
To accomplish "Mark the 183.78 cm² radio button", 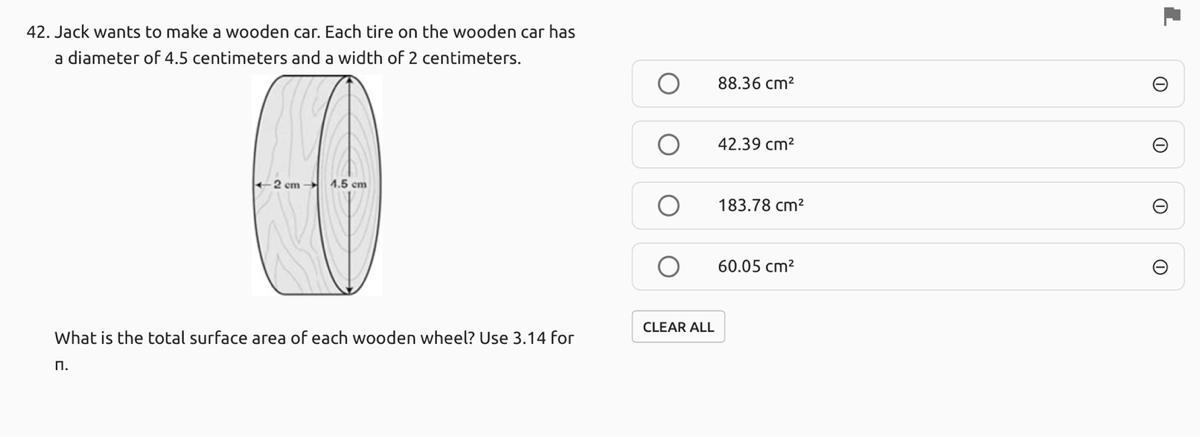I will pos(670,206).
